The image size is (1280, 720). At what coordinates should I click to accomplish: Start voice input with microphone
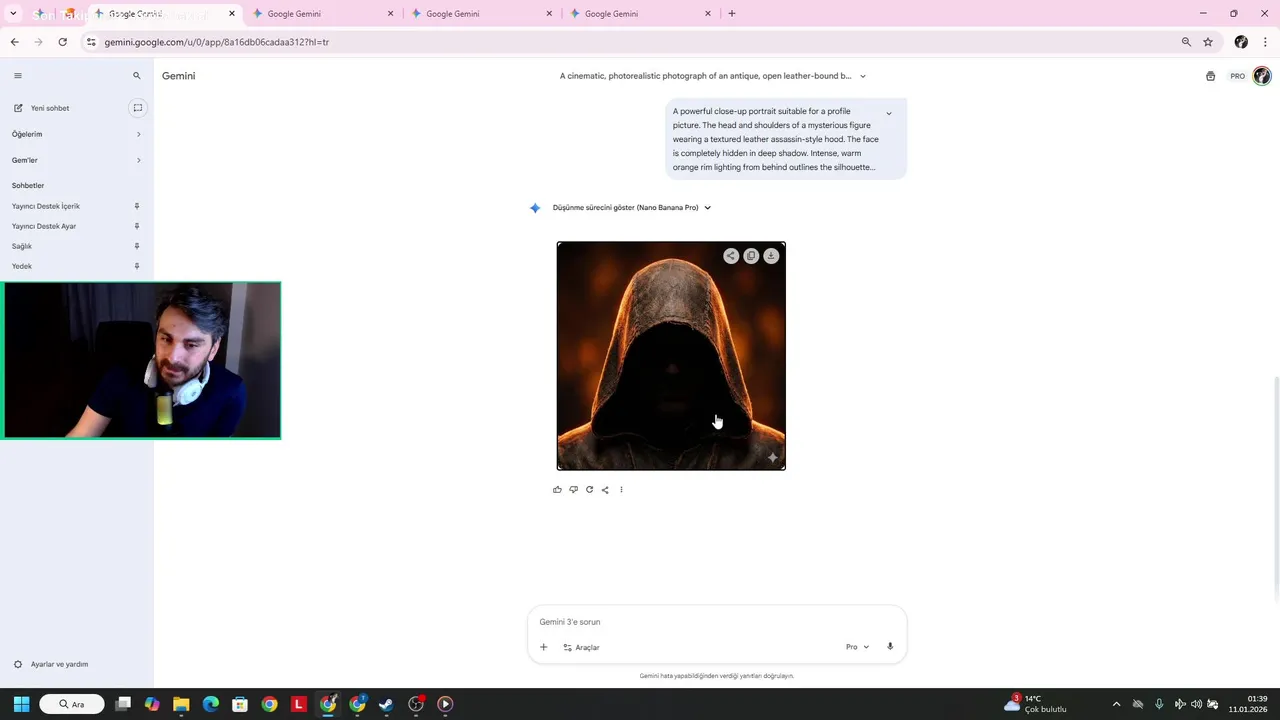[890, 647]
